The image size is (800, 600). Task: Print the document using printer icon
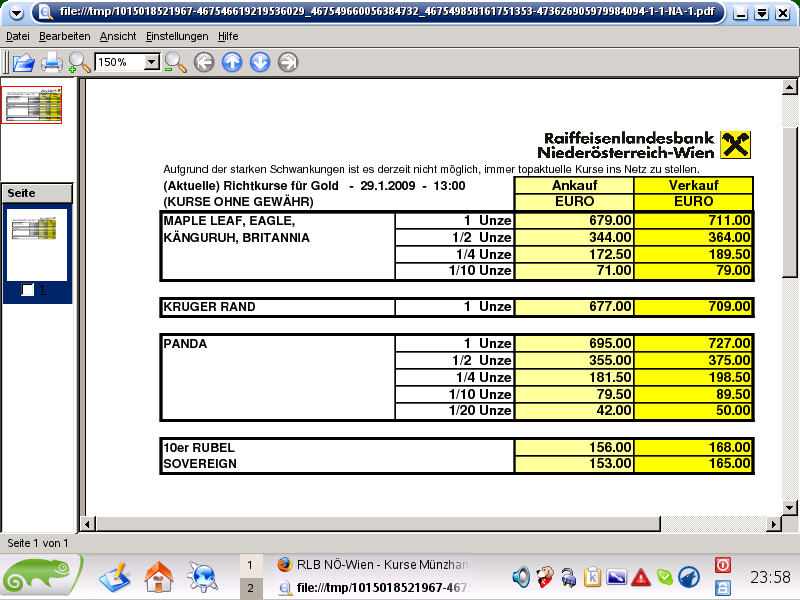(x=52, y=63)
